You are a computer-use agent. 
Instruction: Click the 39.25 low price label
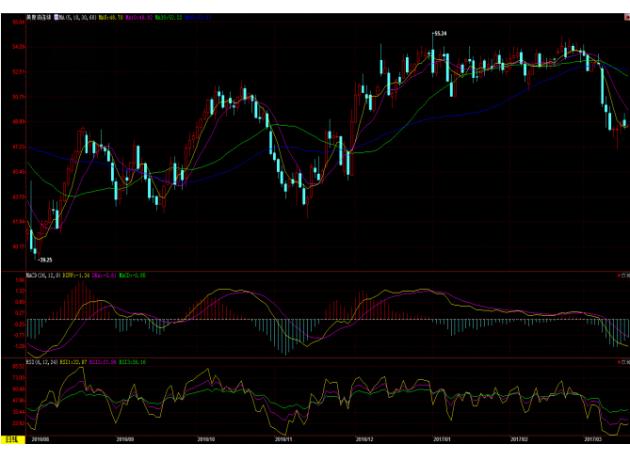44,258
